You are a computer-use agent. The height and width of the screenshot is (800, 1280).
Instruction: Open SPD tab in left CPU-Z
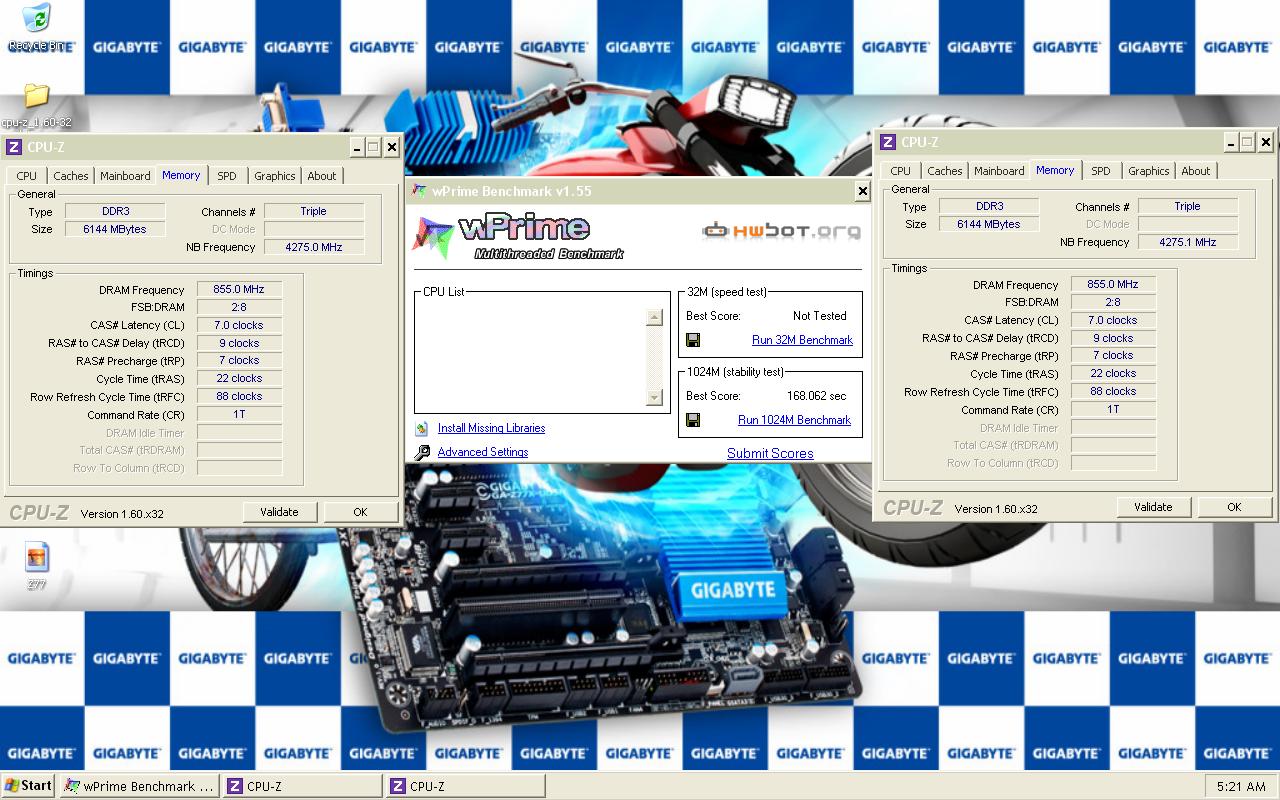point(227,176)
